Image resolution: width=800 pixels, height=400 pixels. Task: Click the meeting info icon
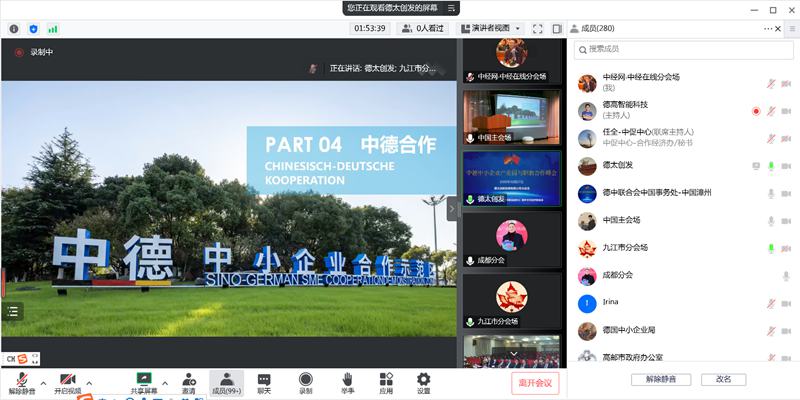point(14,29)
